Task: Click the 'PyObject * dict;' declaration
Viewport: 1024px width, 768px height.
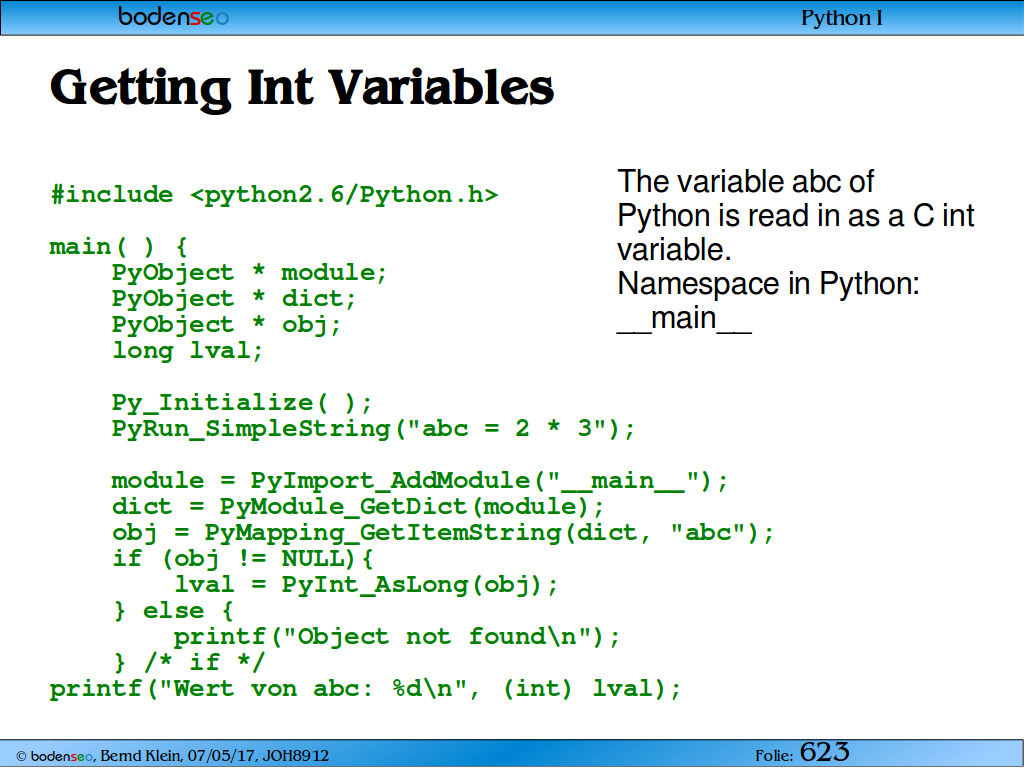Action: coord(234,299)
